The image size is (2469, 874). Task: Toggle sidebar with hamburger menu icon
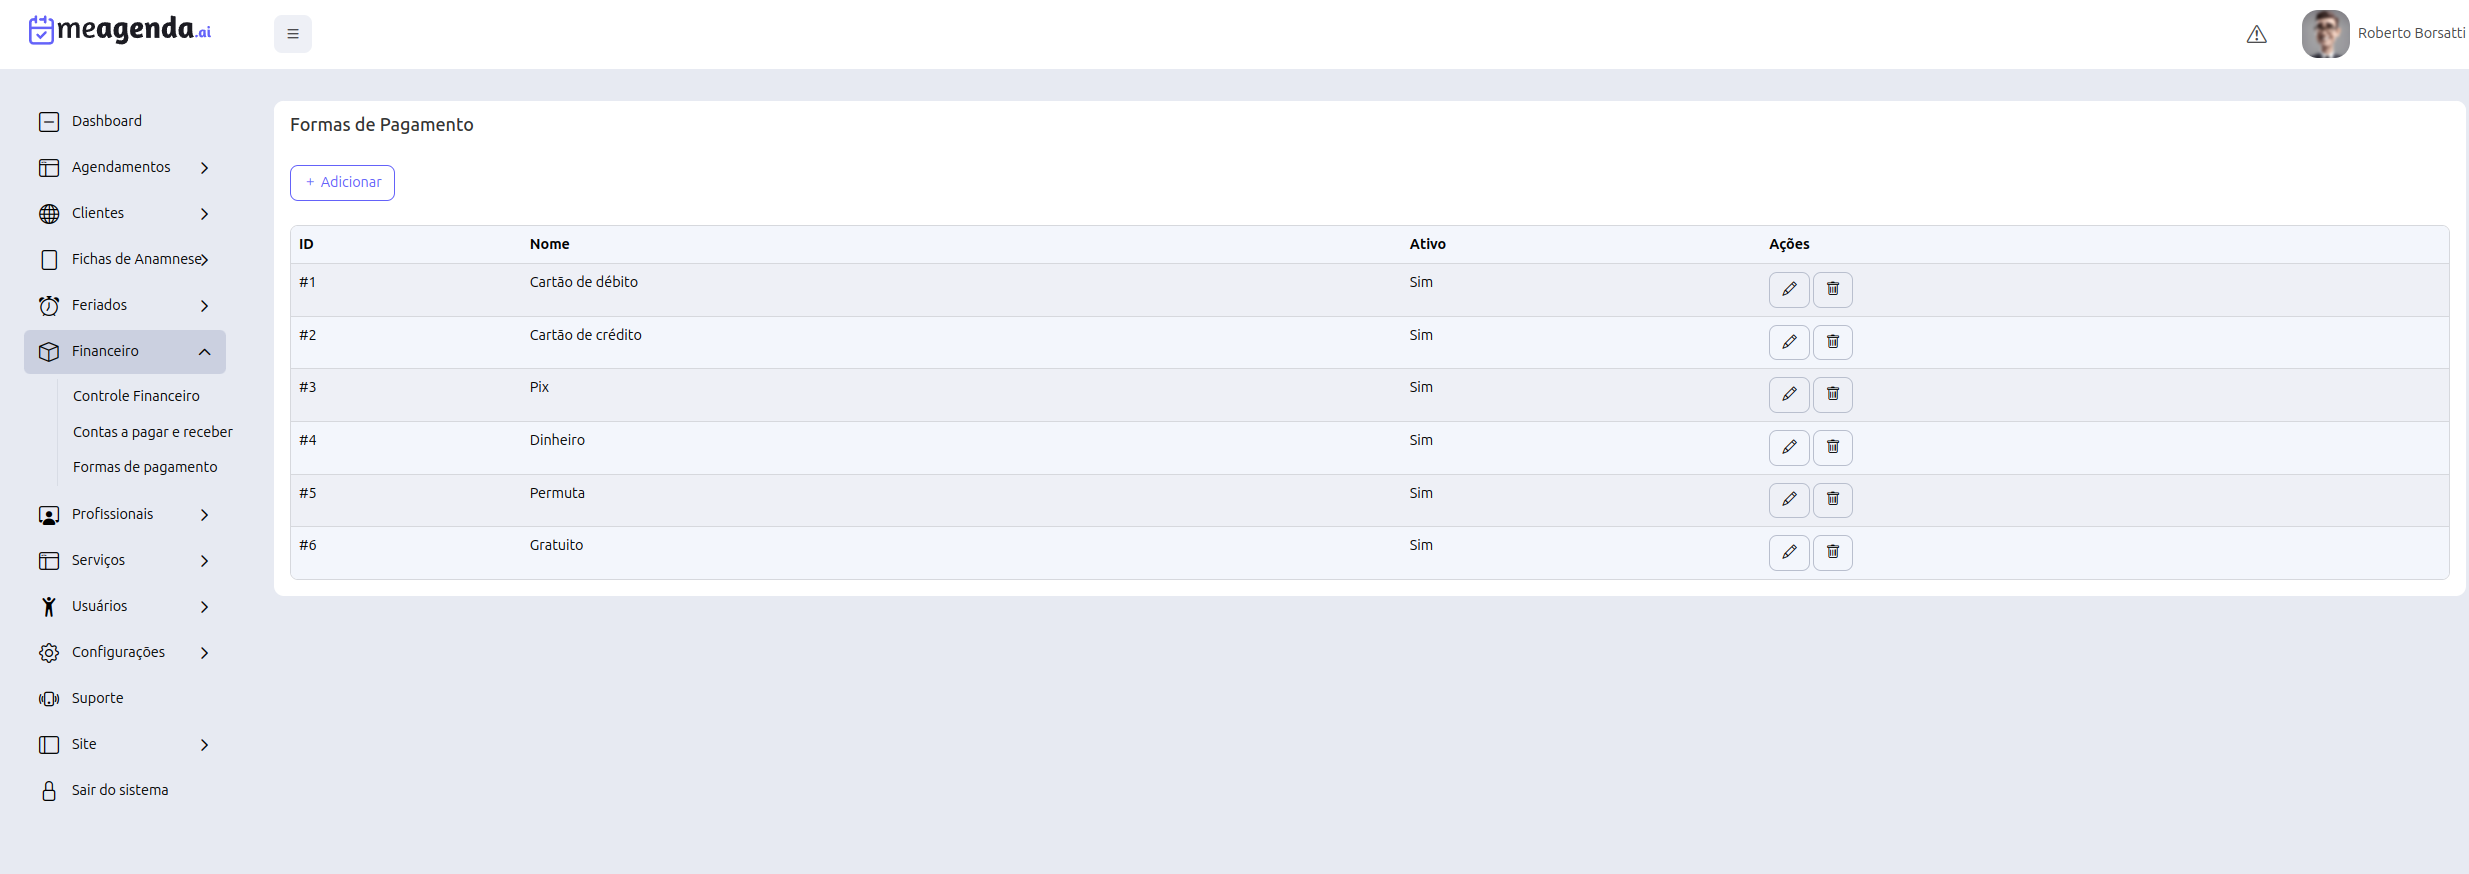tap(293, 34)
